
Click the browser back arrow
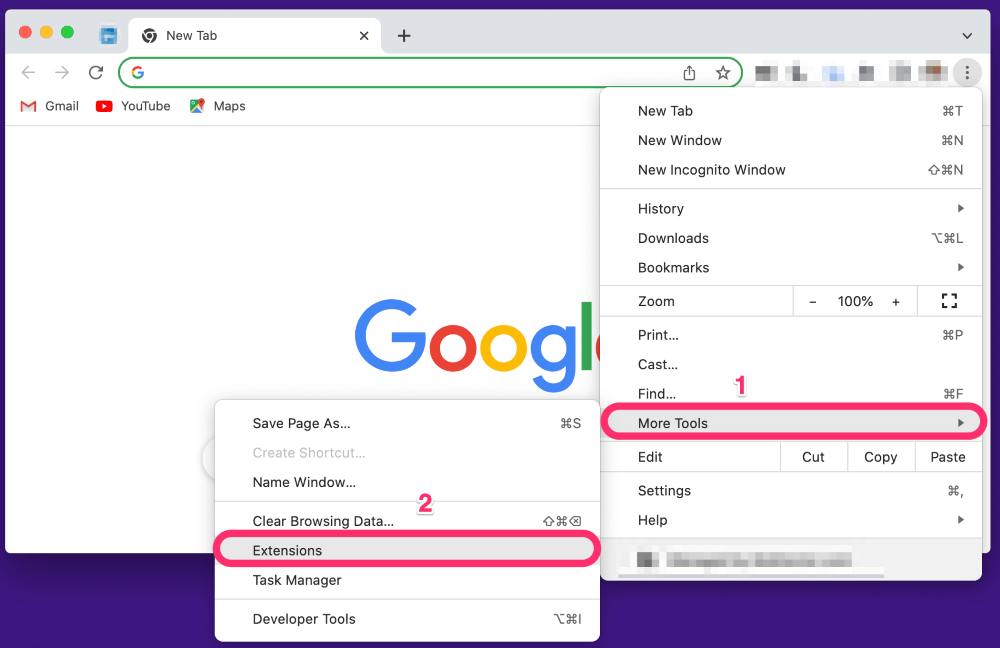pos(28,73)
